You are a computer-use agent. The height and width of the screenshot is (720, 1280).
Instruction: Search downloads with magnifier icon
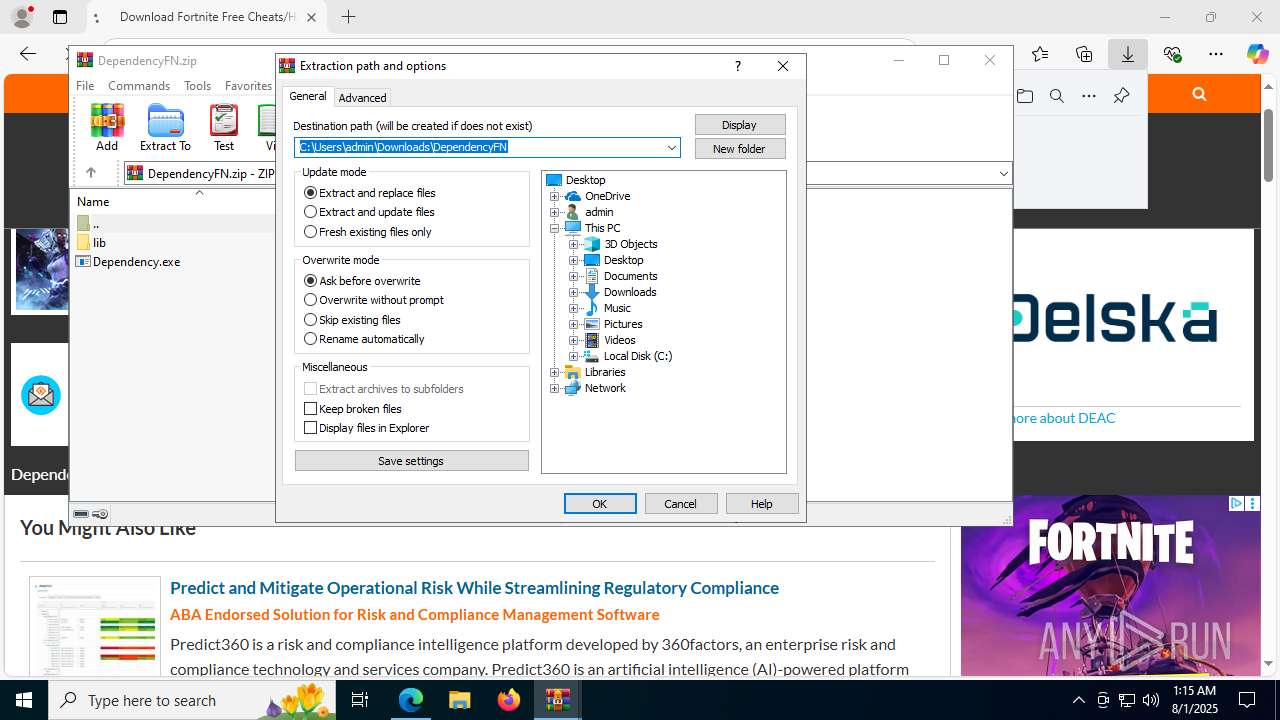1057,96
